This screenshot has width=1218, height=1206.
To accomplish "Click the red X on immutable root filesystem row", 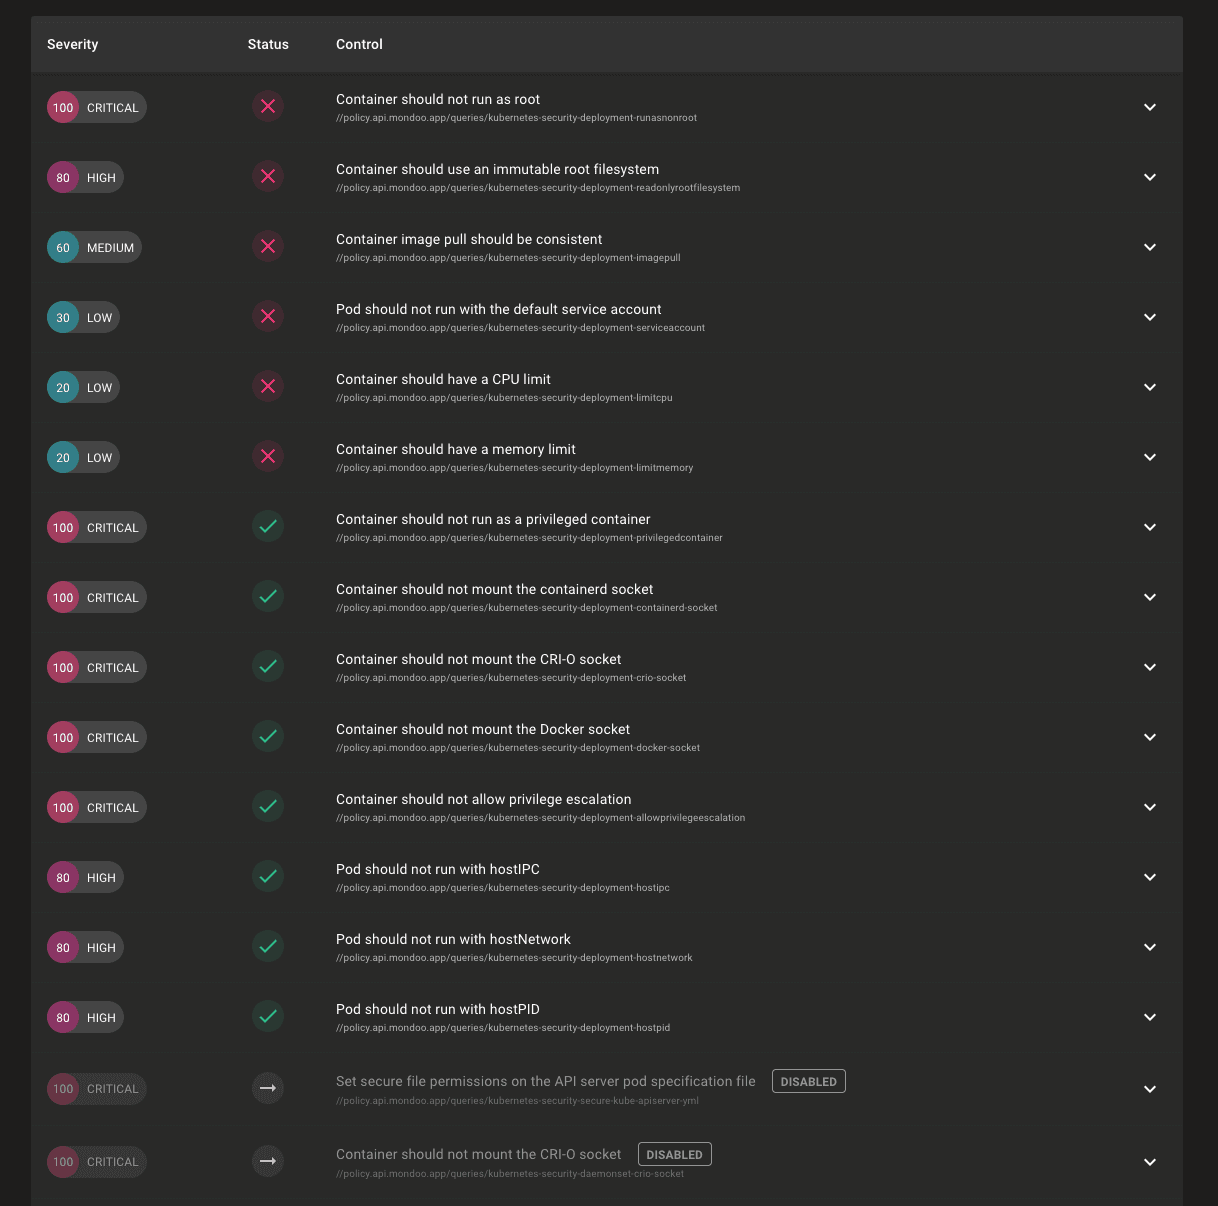I will coord(268,177).
